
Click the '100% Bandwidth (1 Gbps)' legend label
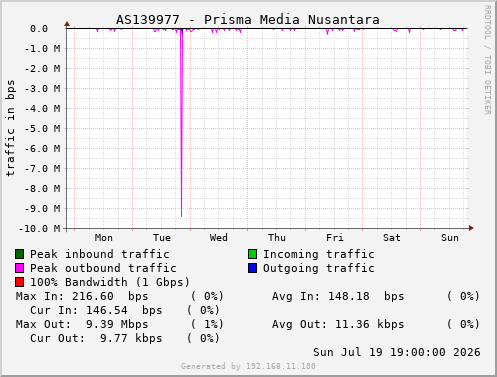click(110, 282)
